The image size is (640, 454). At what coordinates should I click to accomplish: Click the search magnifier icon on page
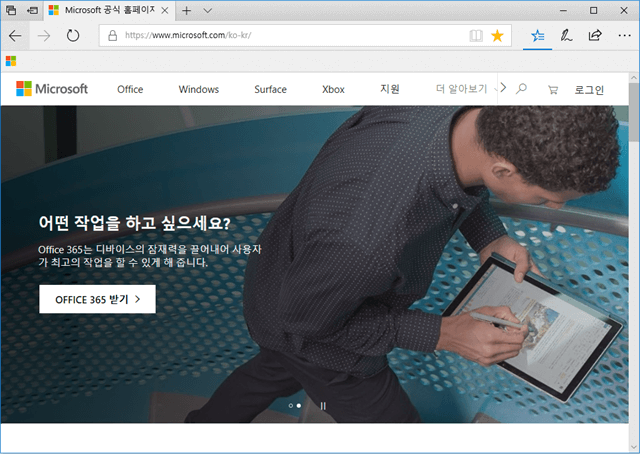pos(521,89)
